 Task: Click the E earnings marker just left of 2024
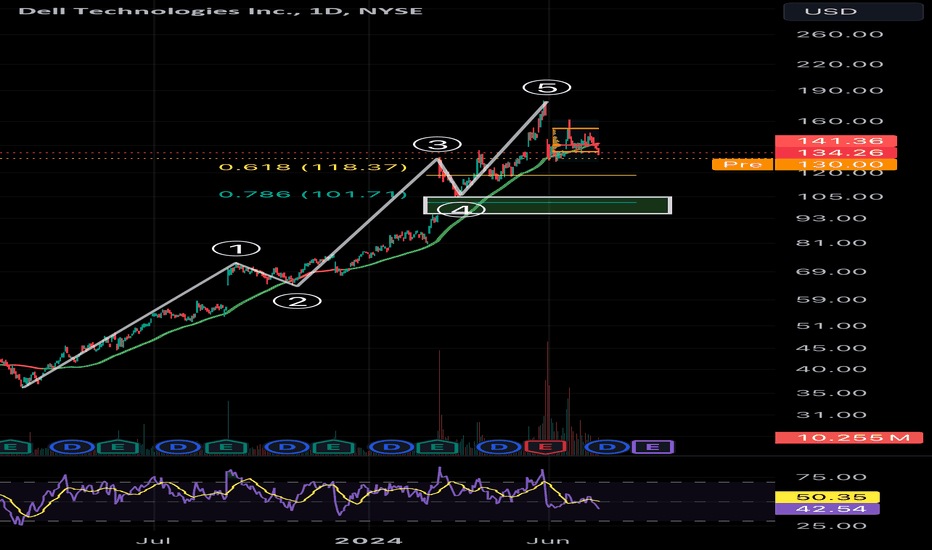(x=334, y=447)
